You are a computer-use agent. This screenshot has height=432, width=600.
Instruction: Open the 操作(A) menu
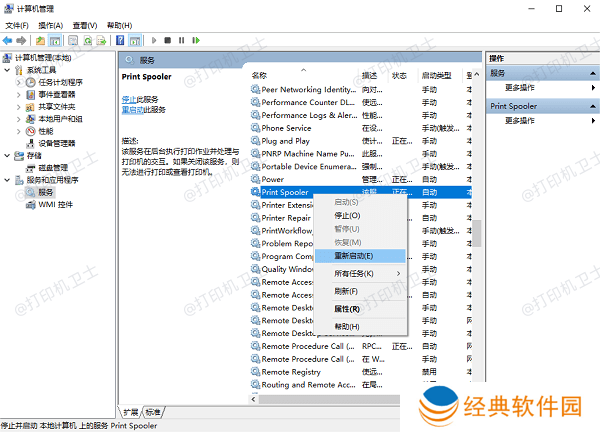pos(50,24)
